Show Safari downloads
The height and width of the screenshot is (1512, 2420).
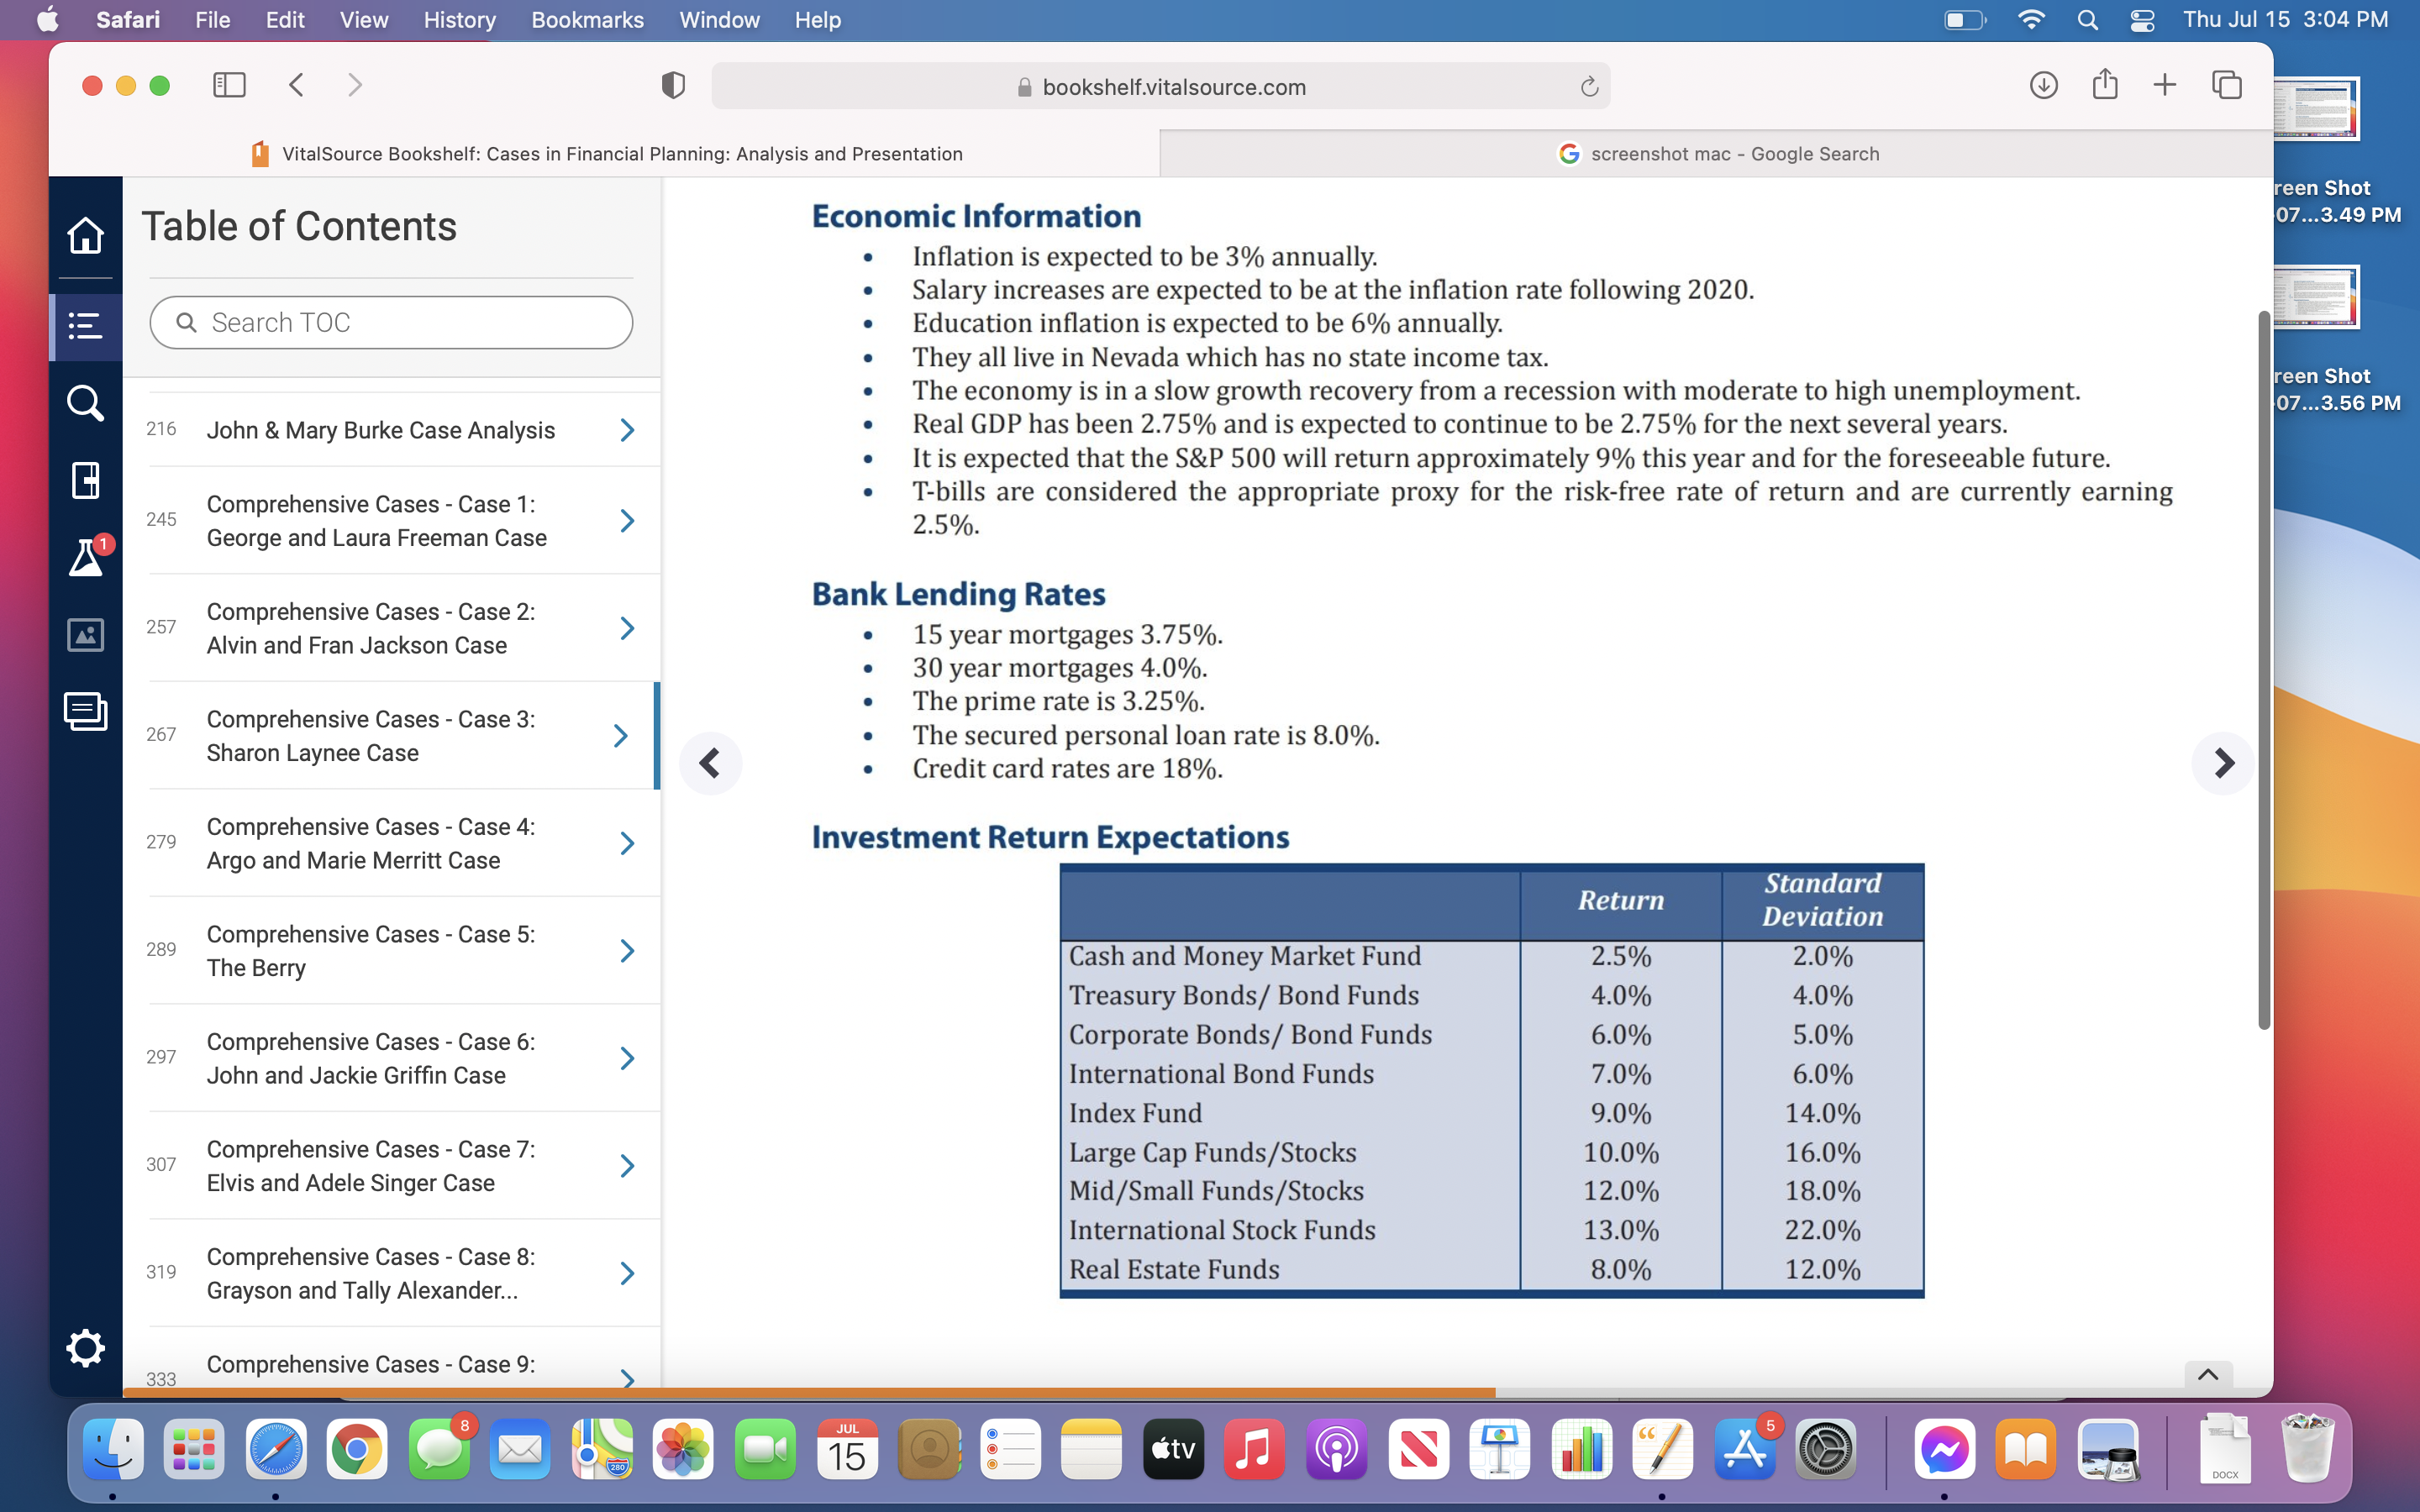coord(2043,85)
